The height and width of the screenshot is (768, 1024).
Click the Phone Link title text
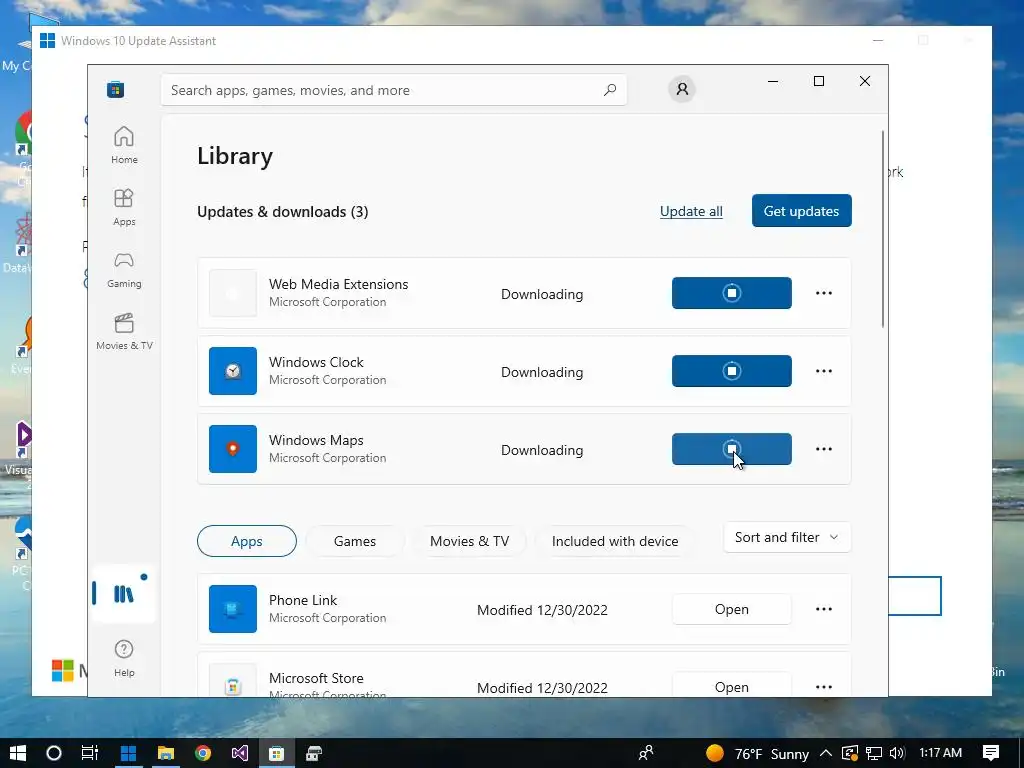[303, 600]
